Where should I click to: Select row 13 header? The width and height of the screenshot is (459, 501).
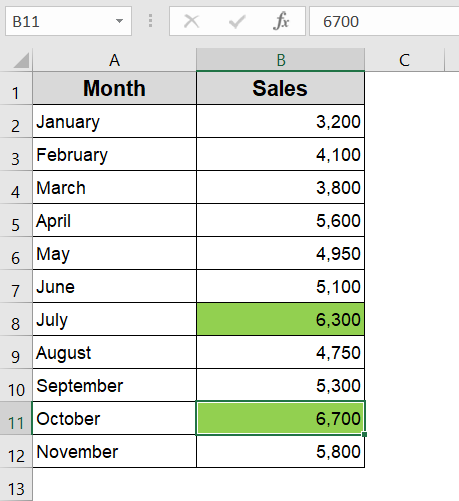point(16,484)
